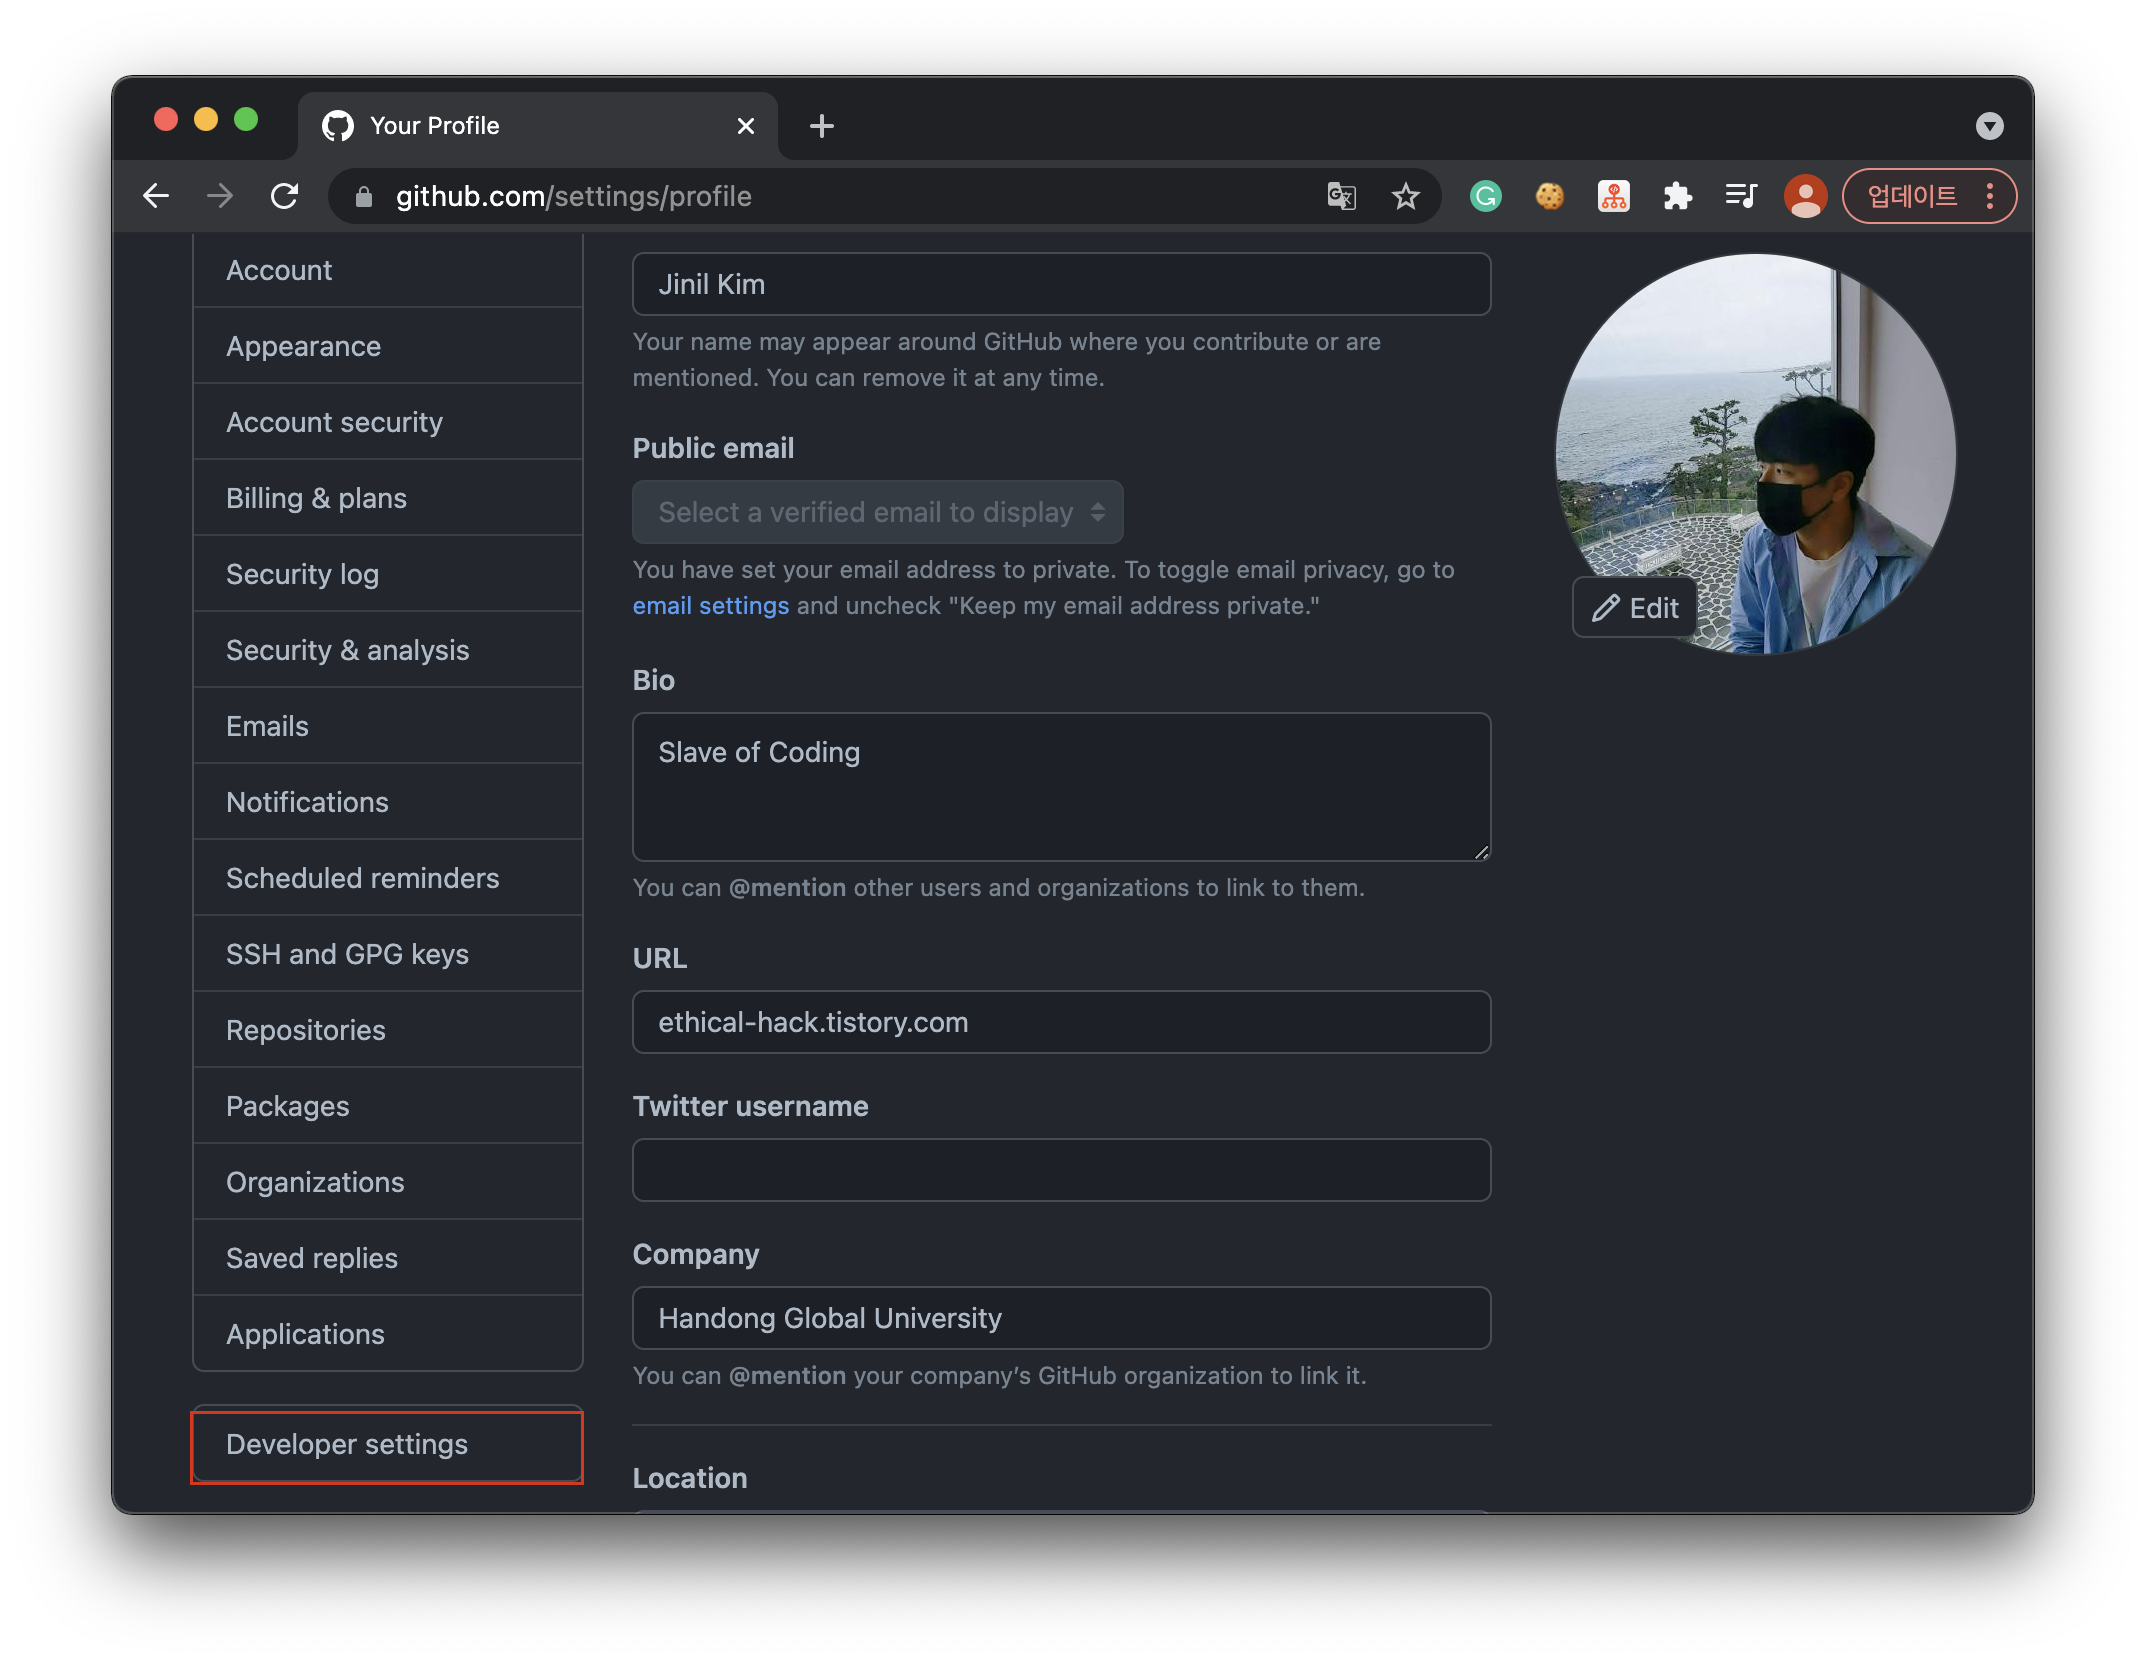This screenshot has width=2146, height=1662.
Task: Click the Company input field
Action: [1062, 1318]
